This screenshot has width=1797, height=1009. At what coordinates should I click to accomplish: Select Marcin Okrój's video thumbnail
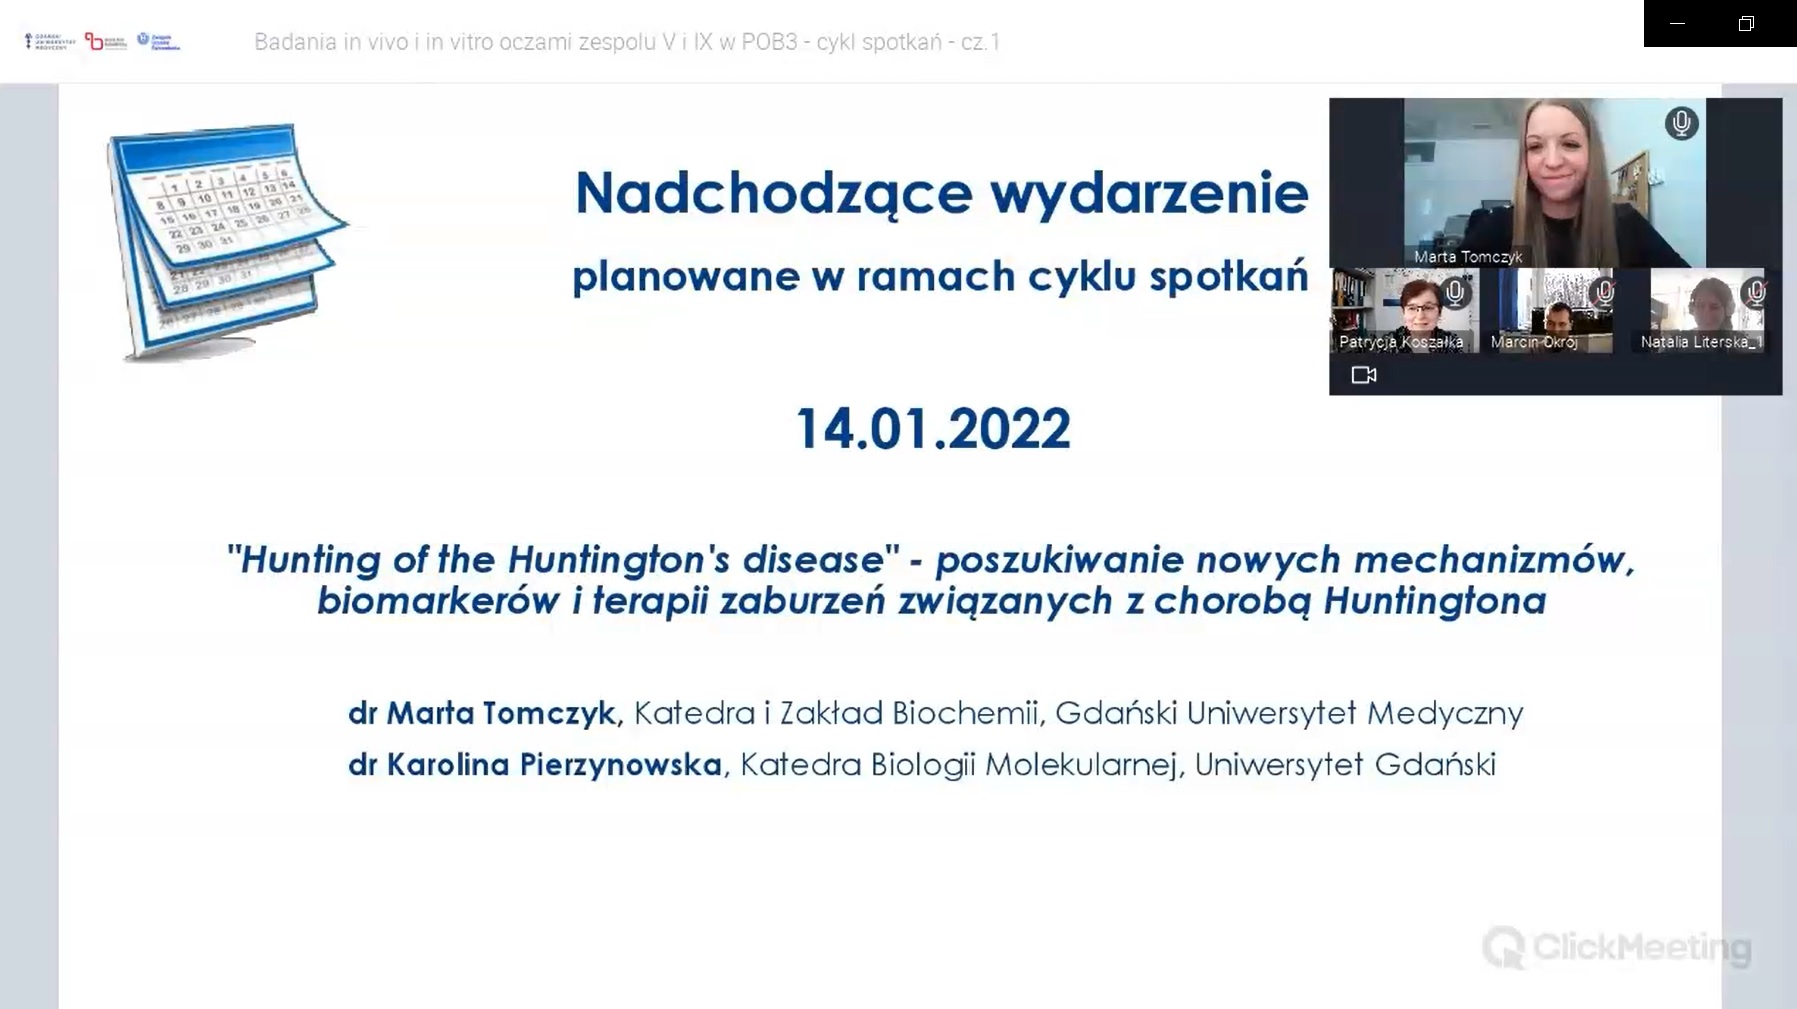coord(1549,310)
